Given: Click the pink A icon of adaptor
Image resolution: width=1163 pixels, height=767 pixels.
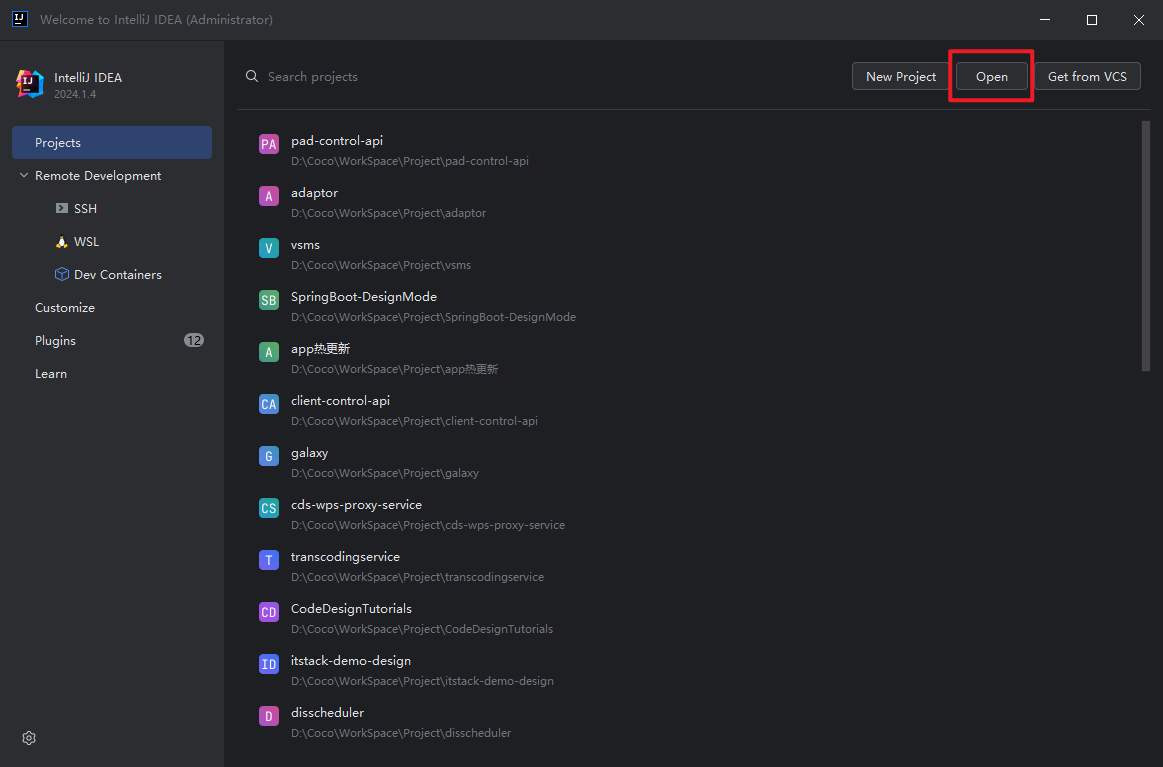Looking at the screenshot, I should (x=268, y=196).
